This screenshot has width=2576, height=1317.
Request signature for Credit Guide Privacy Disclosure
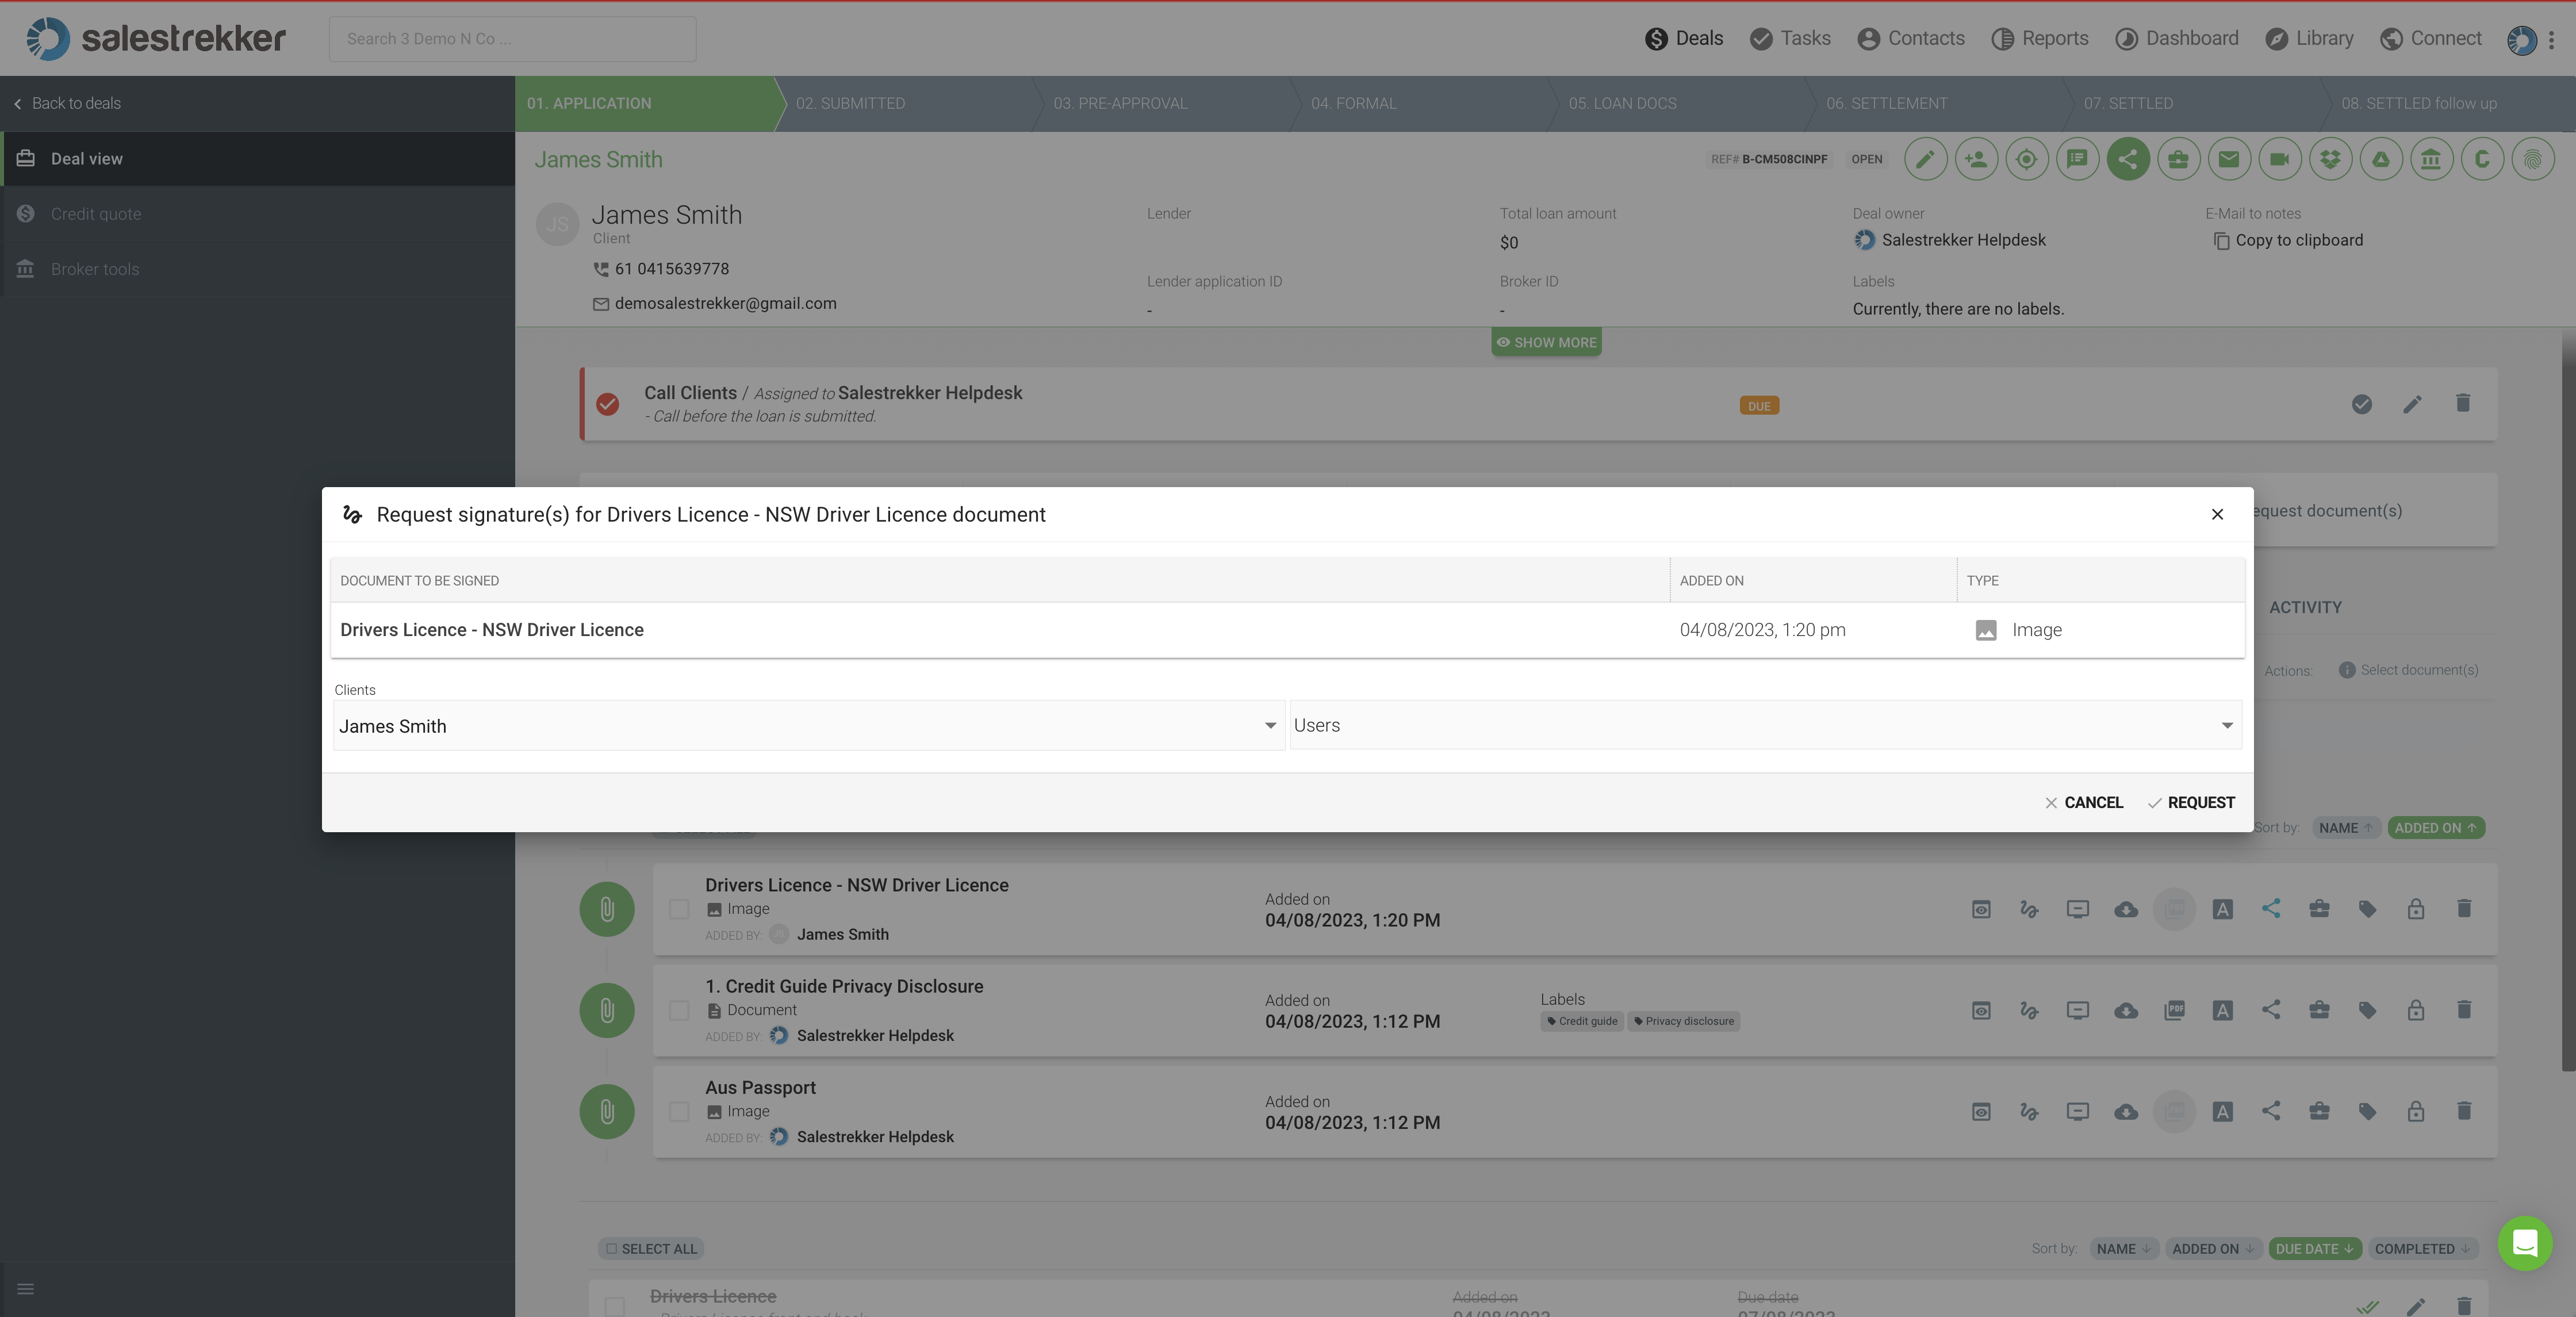[2029, 1010]
